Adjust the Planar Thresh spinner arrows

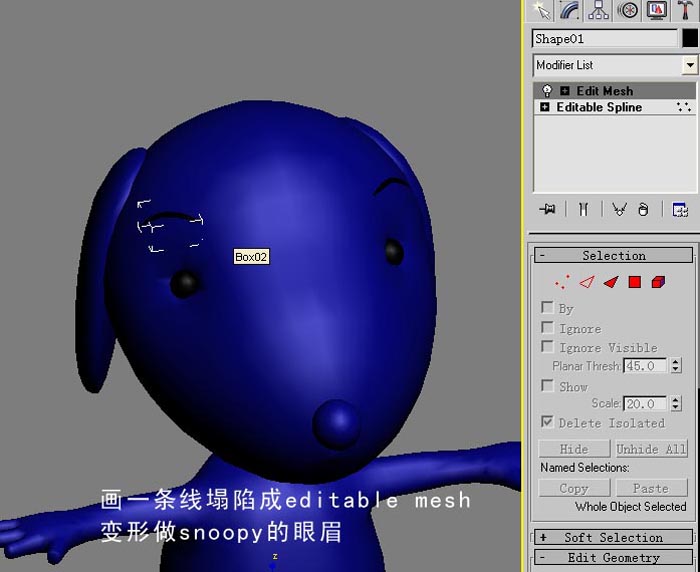[676, 366]
